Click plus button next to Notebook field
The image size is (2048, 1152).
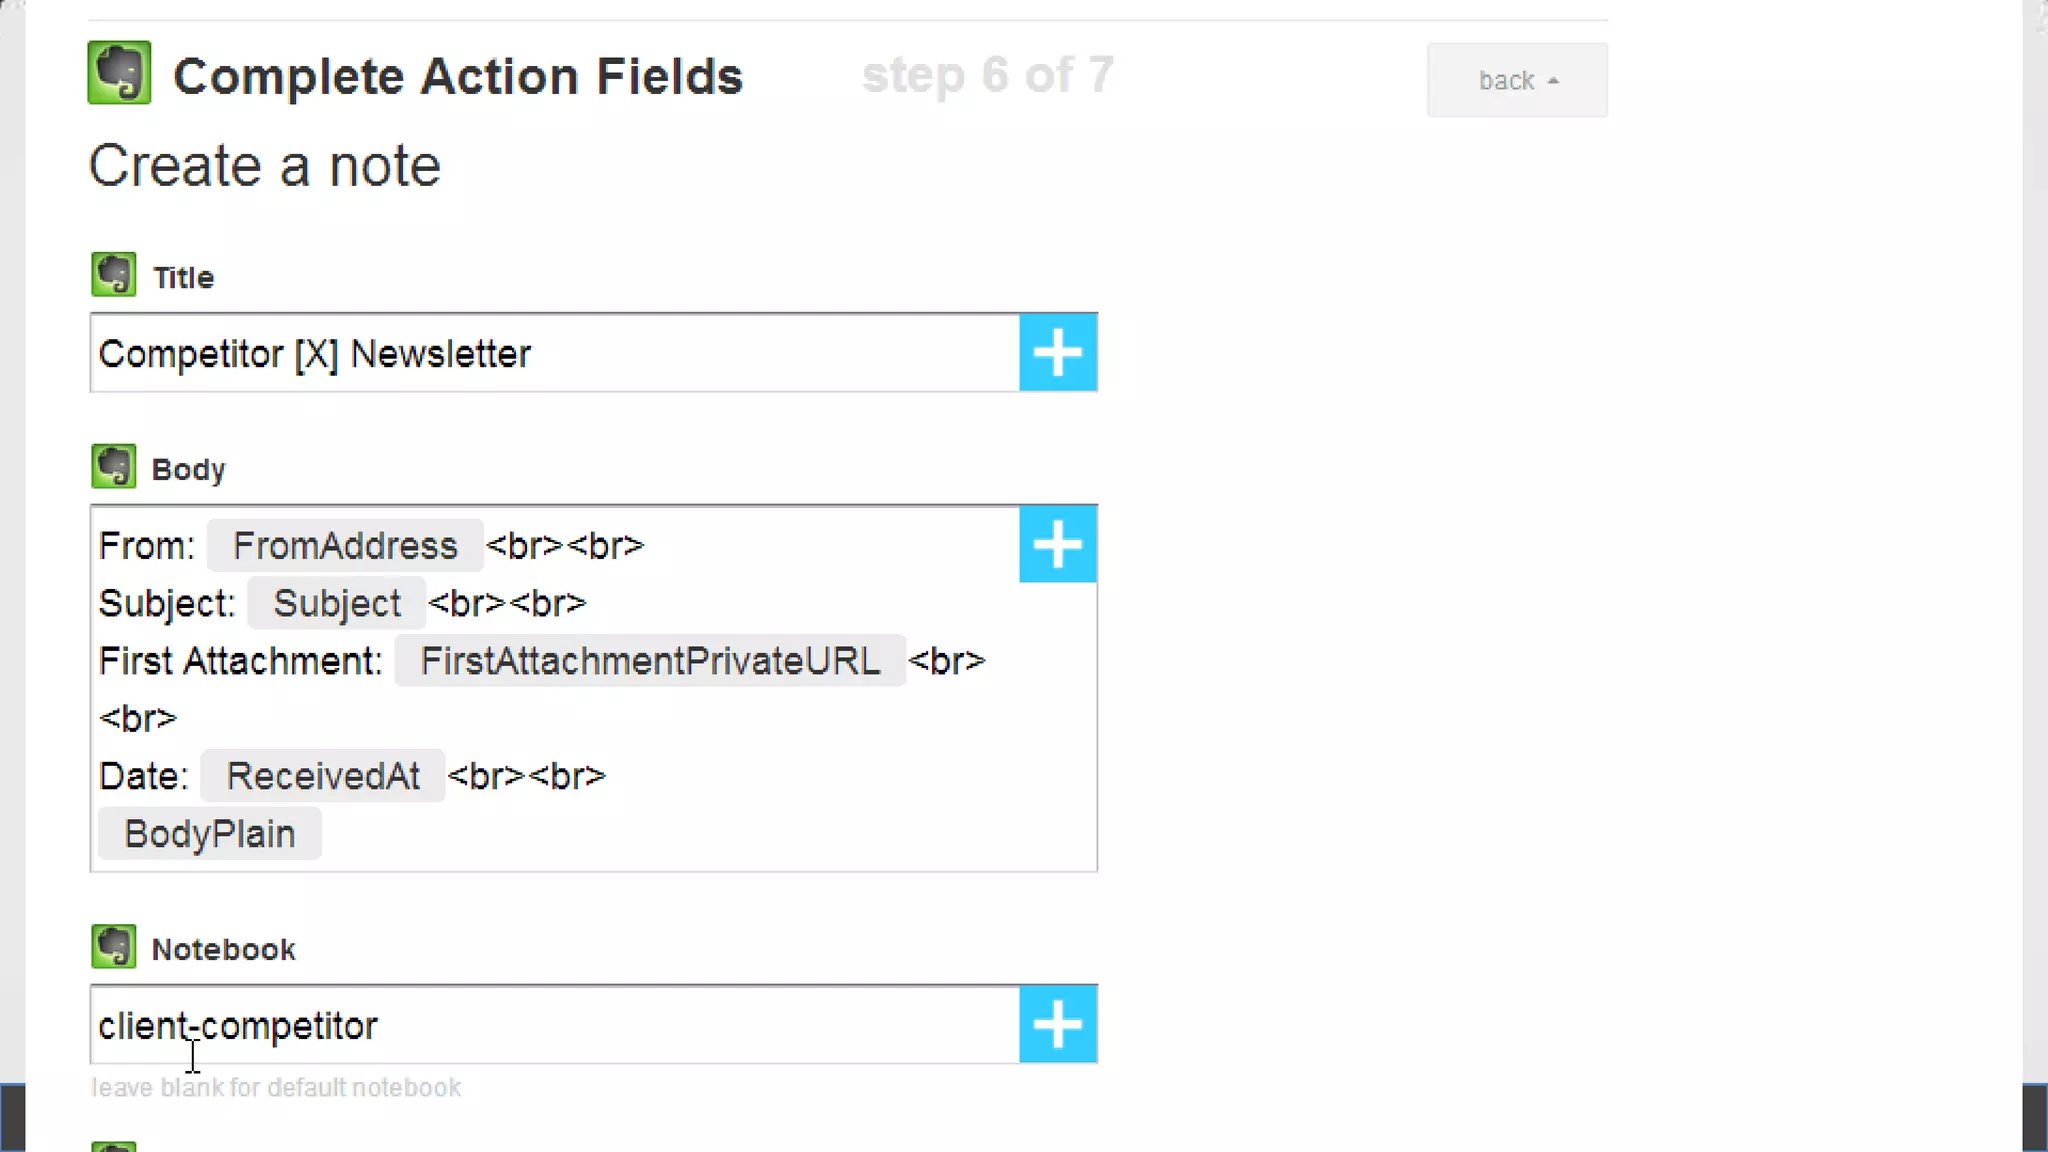(x=1058, y=1025)
